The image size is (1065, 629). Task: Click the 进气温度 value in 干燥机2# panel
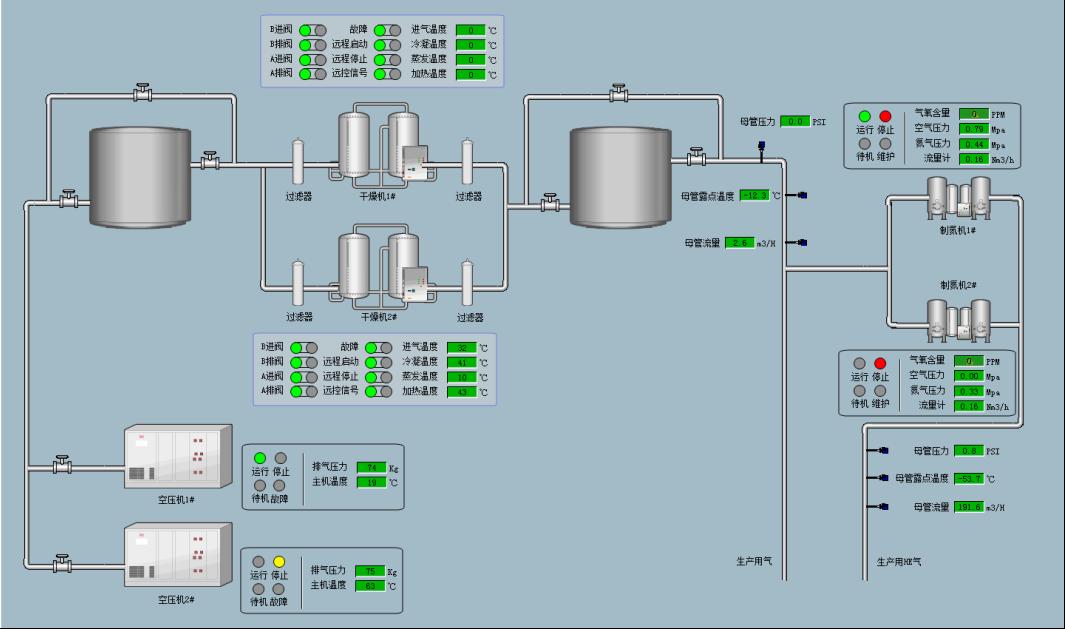point(460,348)
